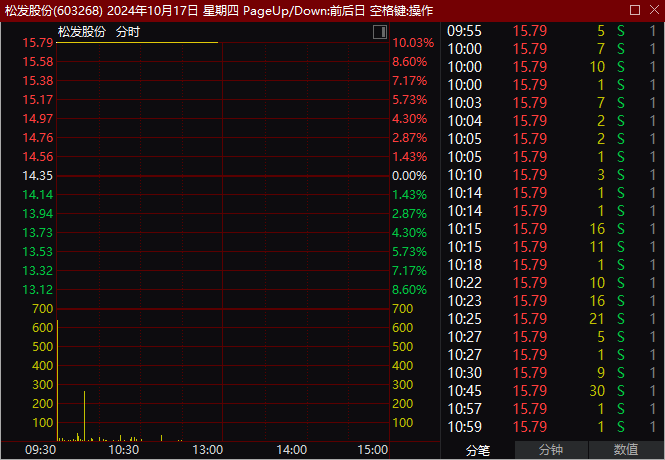The width and height of the screenshot is (665, 460).
Task: Select the 09:55 trade row
Action: tap(552, 30)
